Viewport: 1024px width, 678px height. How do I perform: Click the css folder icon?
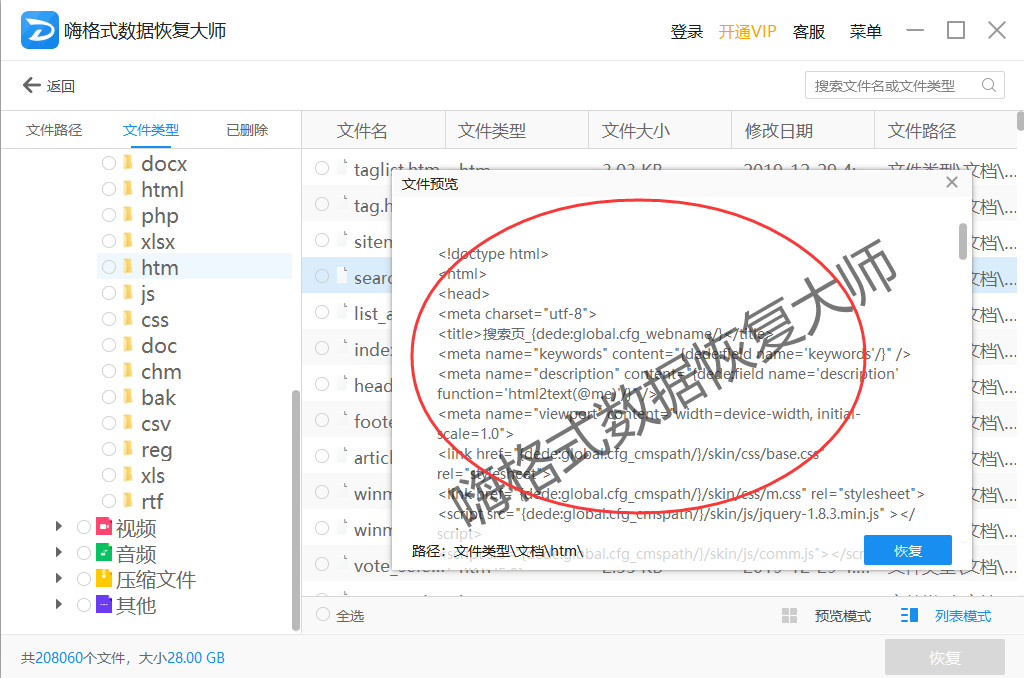(x=128, y=319)
